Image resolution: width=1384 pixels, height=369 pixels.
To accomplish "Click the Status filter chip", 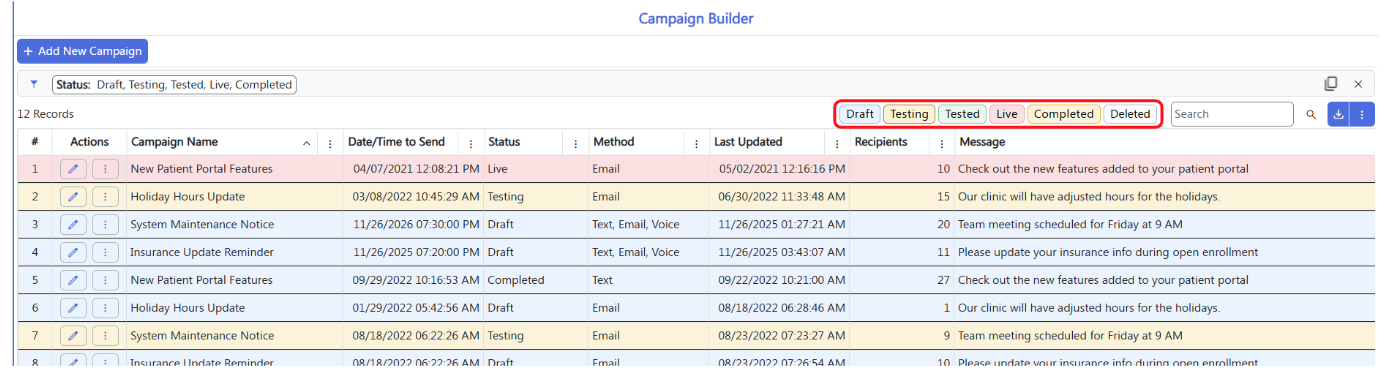I will pyautogui.click(x=174, y=85).
